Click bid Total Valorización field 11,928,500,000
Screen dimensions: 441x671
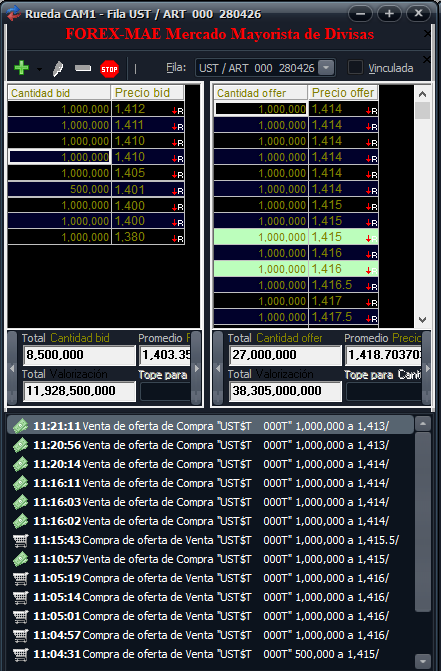[x=79, y=391]
